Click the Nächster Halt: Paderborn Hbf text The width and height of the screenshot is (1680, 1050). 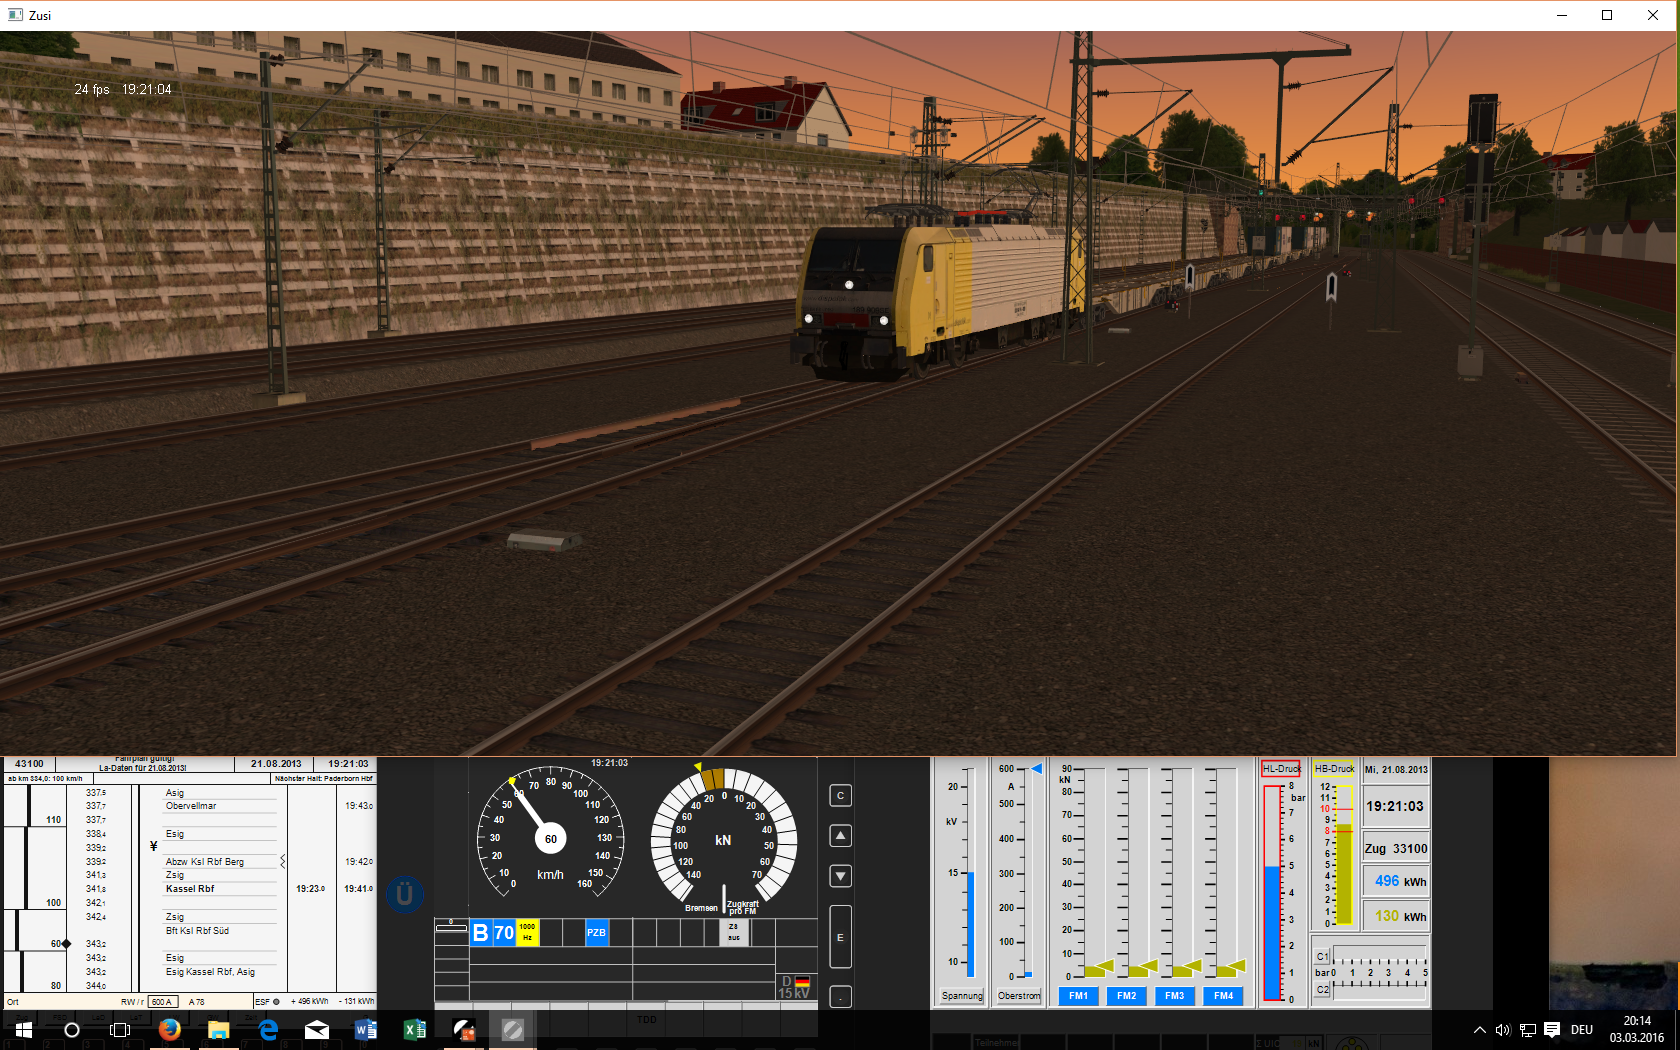coord(324,778)
